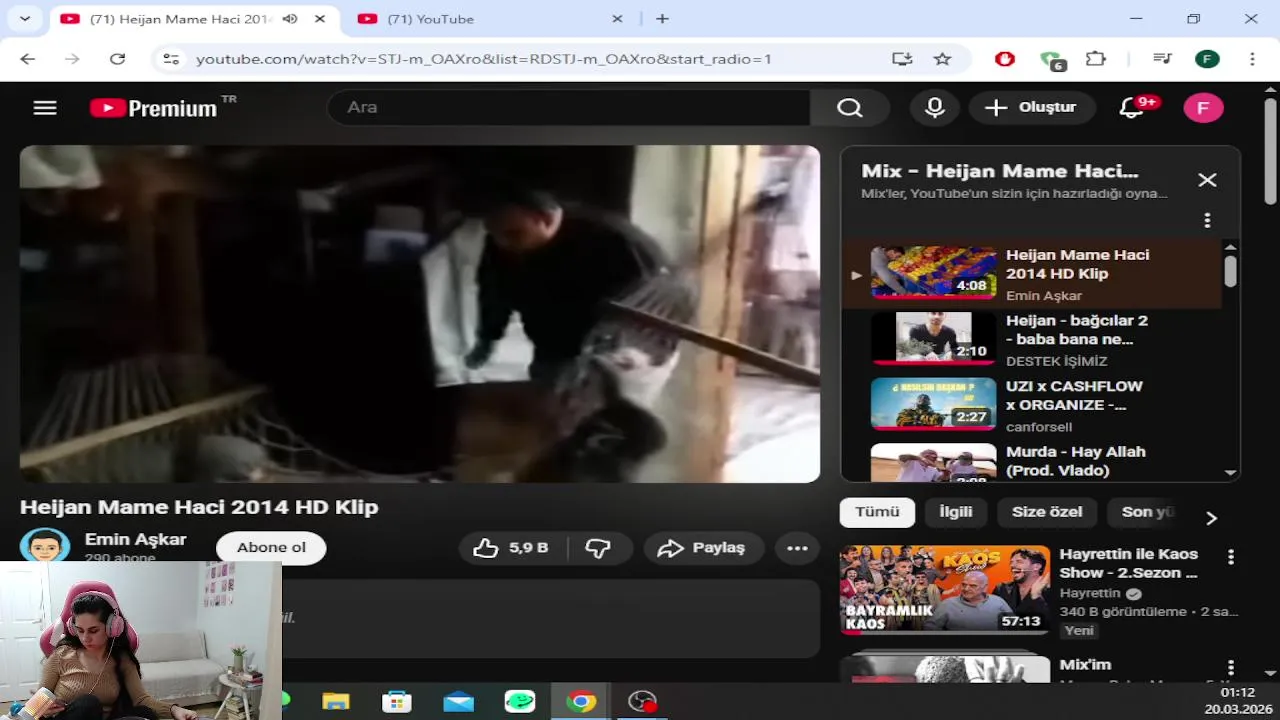The image size is (1280, 720).
Task: Open Chrome tab search dropdown
Action: [24, 19]
